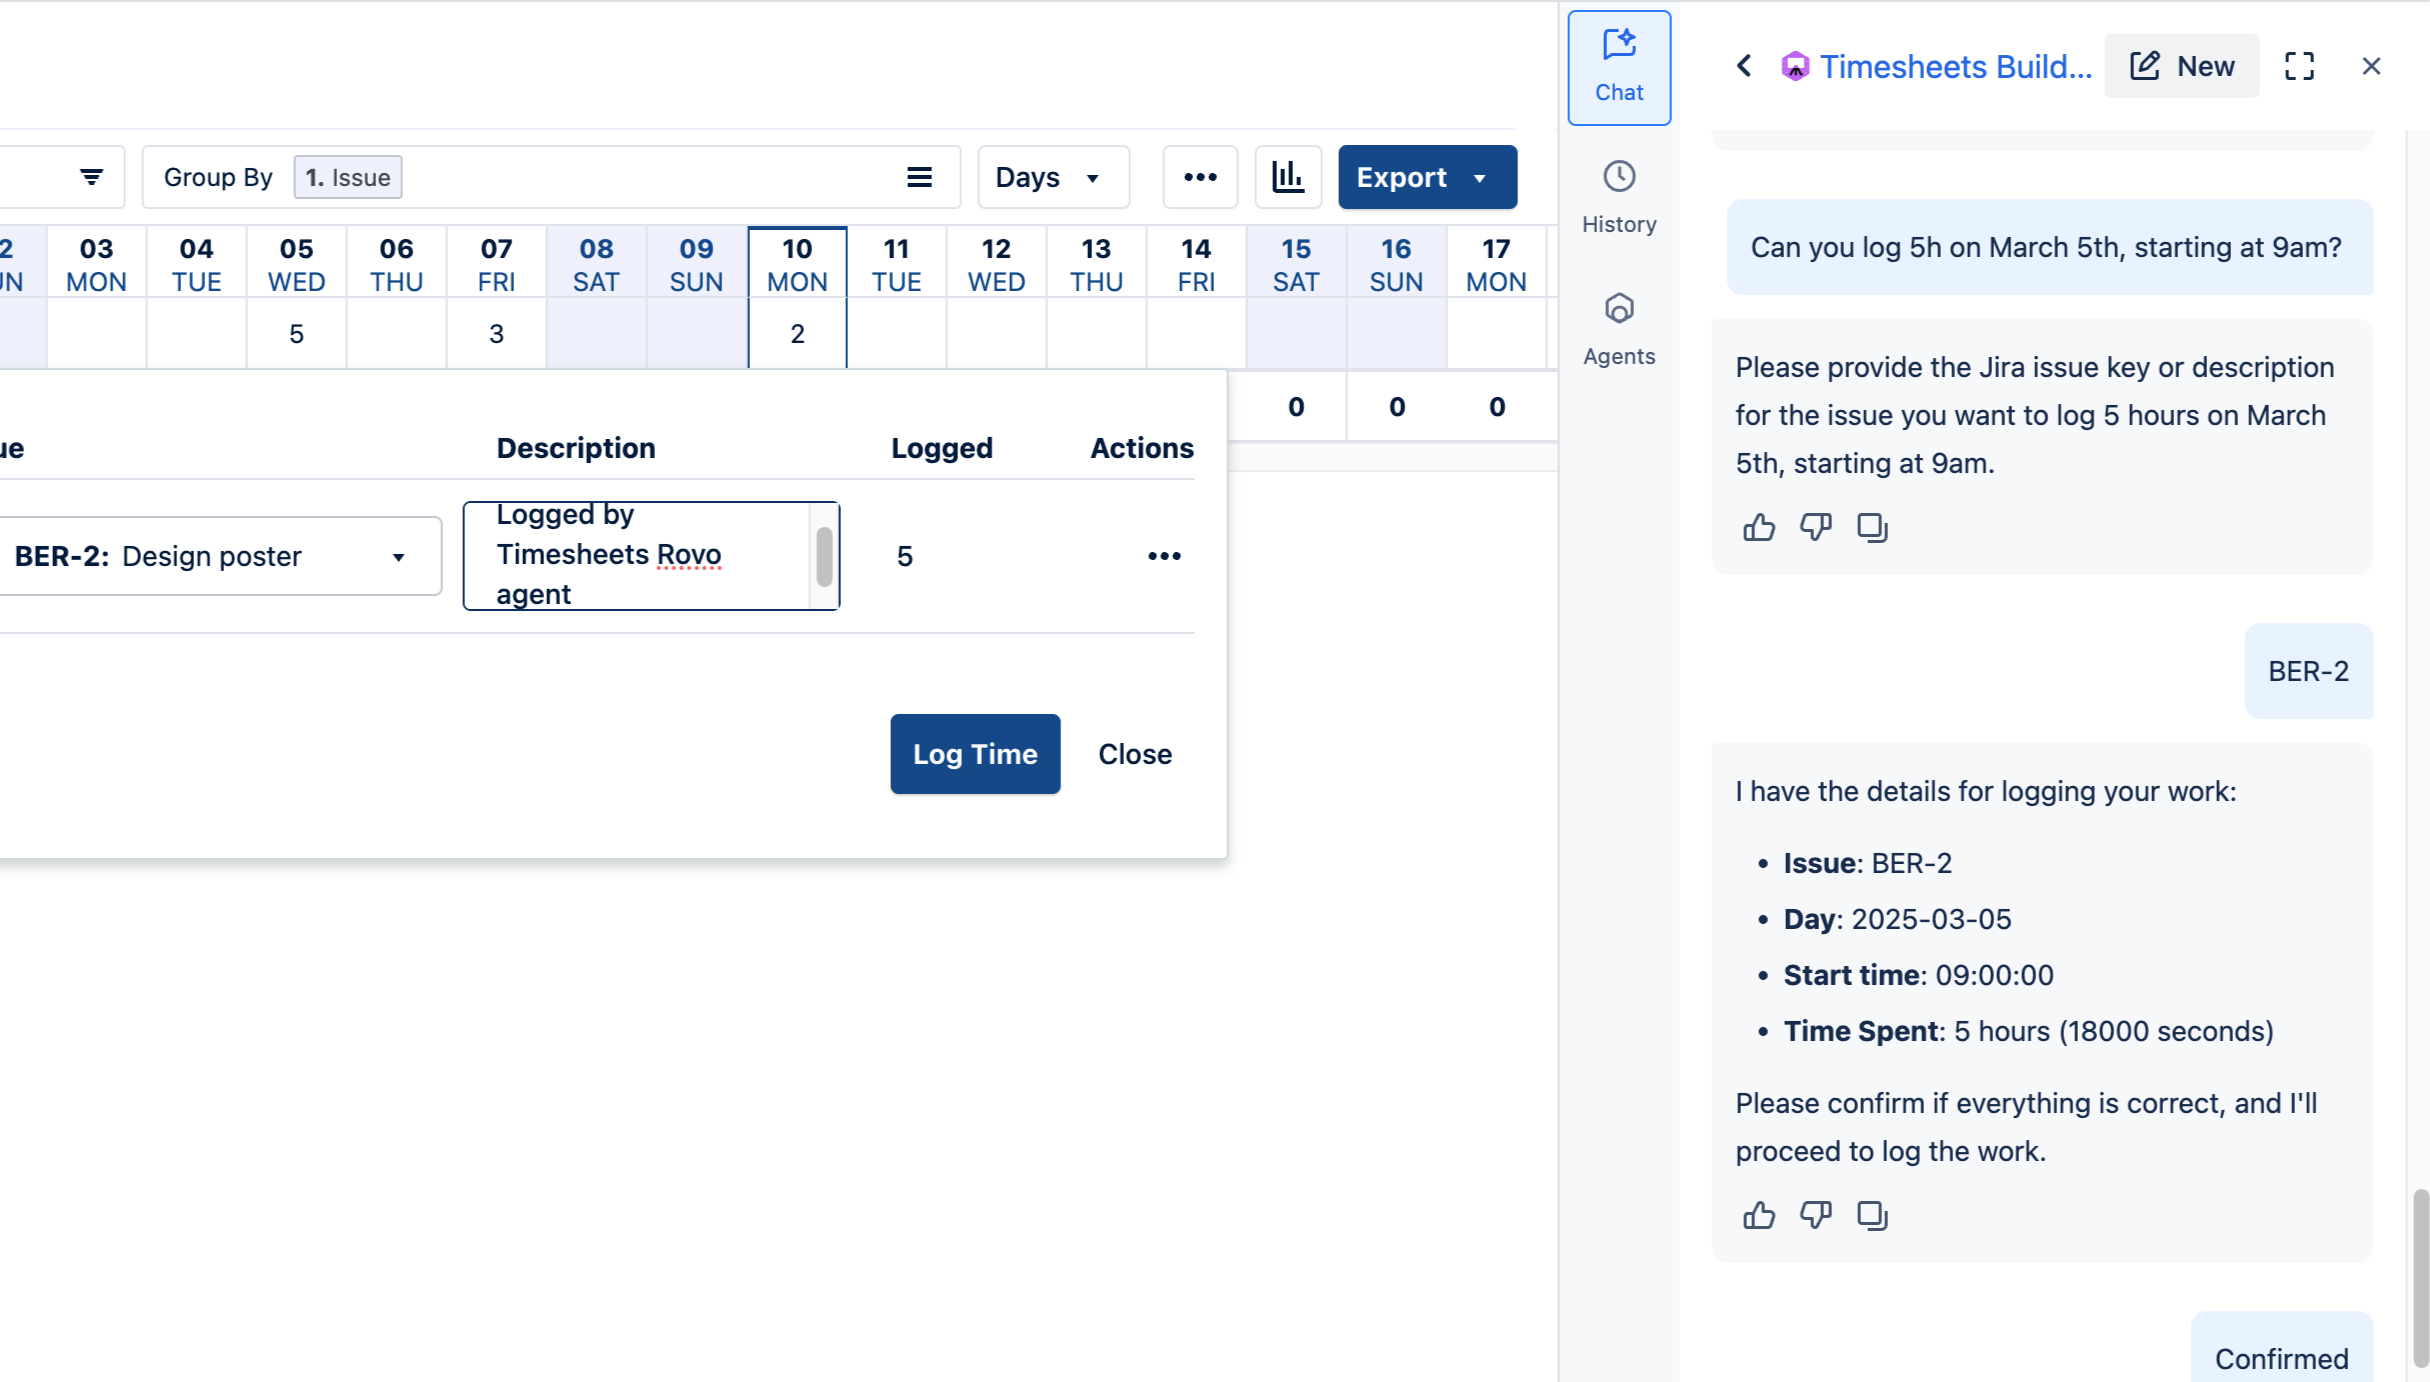The height and width of the screenshot is (1382, 2430).
Task: Go back with chat panel chevron
Action: point(1744,66)
